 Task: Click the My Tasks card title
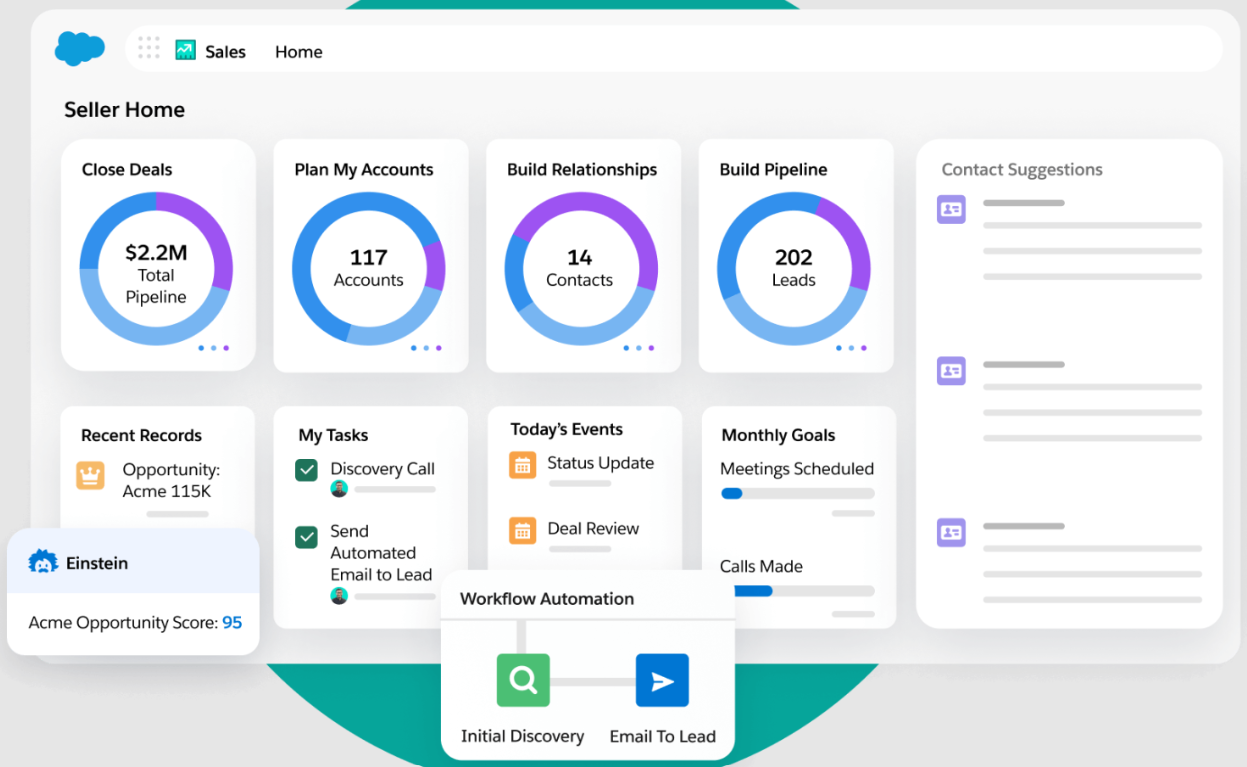click(x=333, y=436)
